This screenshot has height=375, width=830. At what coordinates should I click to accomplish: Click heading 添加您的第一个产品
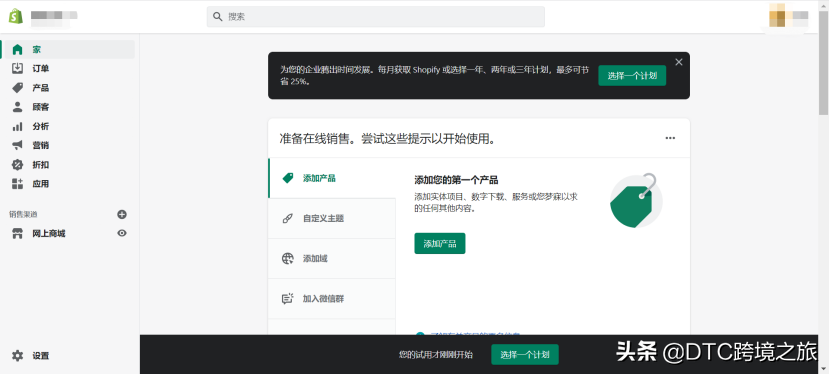(456, 180)
